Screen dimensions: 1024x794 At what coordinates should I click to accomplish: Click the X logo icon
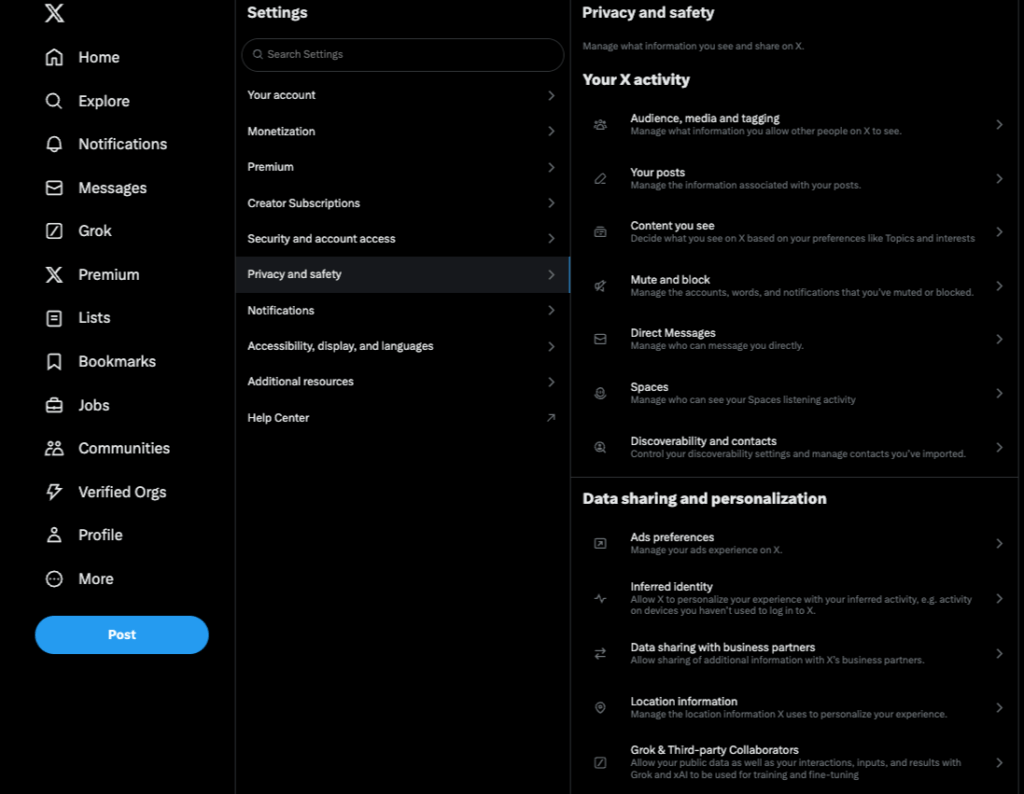[54, 12]
